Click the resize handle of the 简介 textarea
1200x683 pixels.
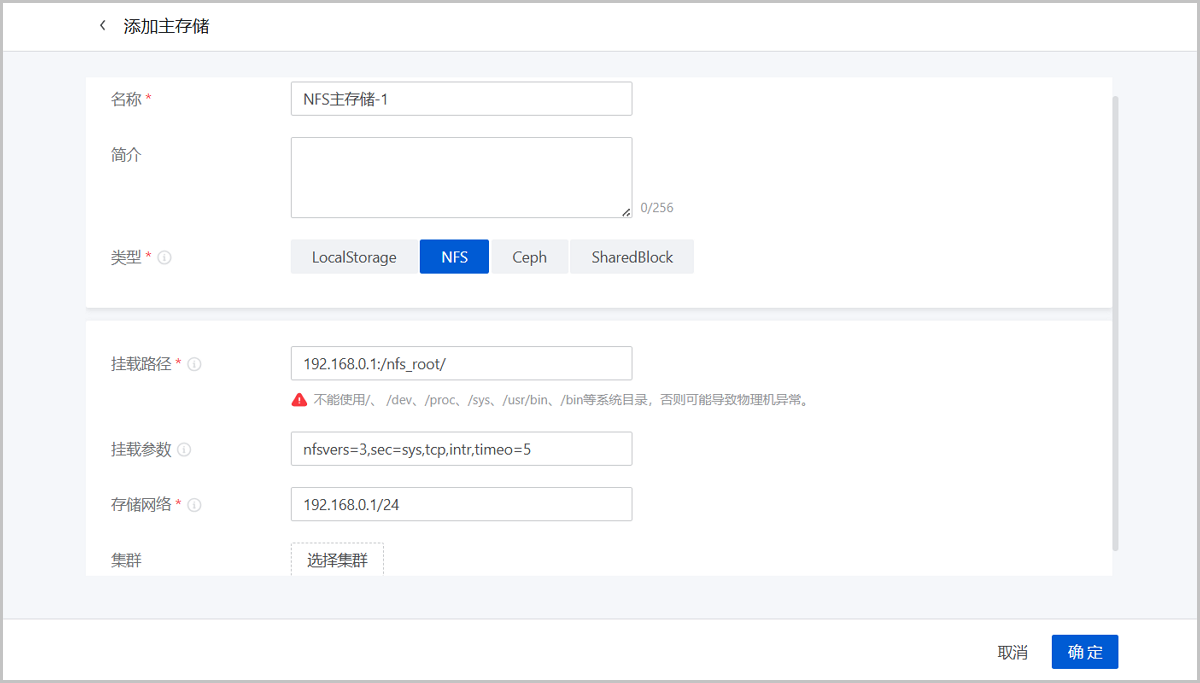pyautogui.click(x=625, y=211)
